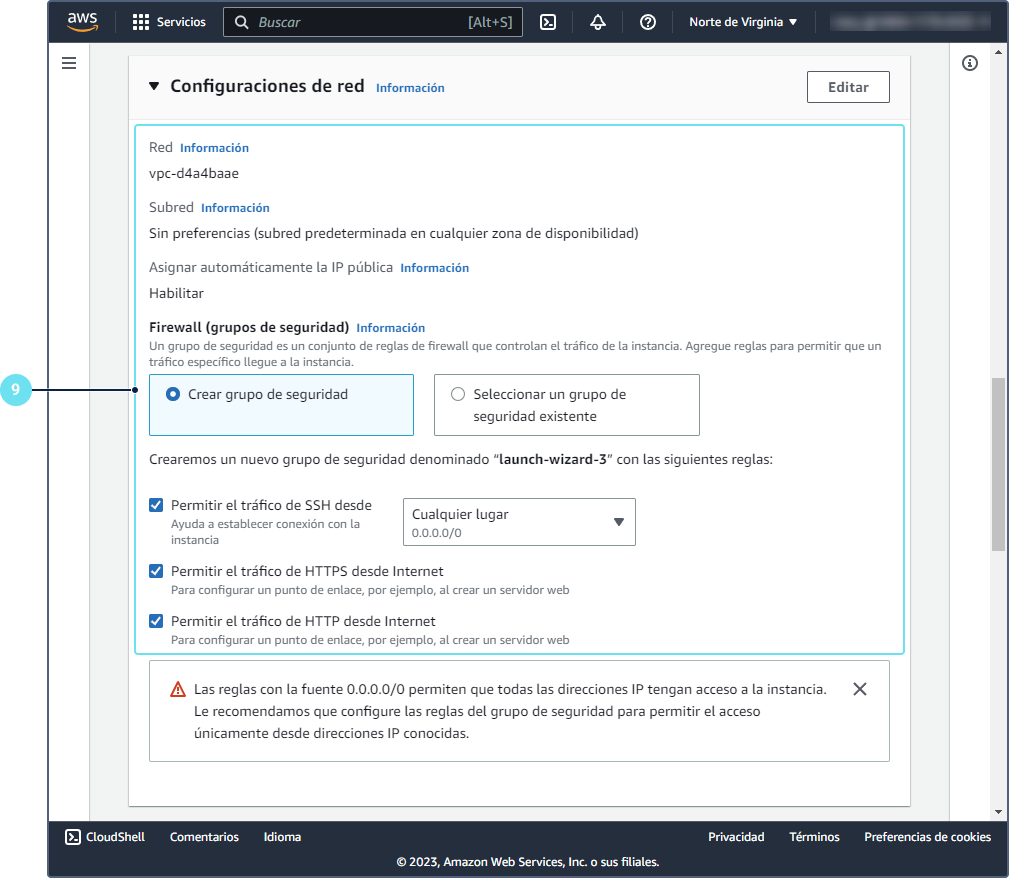Click the vertical scrollbar thumb
The image size is (1009, 878).
pos(998,464)
